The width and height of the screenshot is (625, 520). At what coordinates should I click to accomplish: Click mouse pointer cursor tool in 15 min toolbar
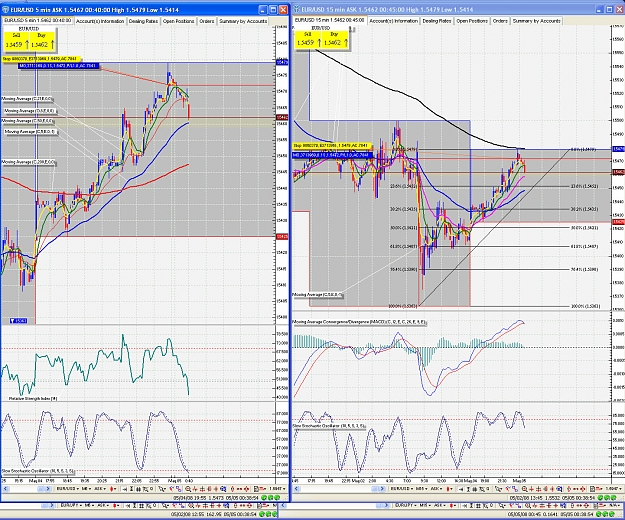tap(497, 489)
